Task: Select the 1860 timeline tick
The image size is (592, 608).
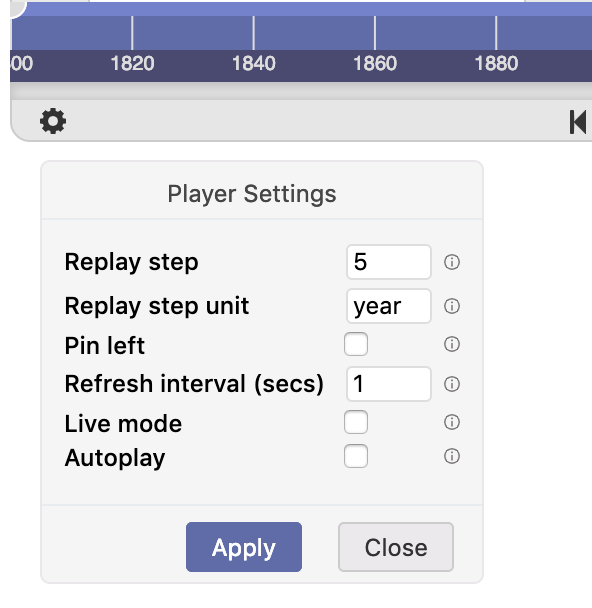Action: pyautogui.click(x=375, y=63)
